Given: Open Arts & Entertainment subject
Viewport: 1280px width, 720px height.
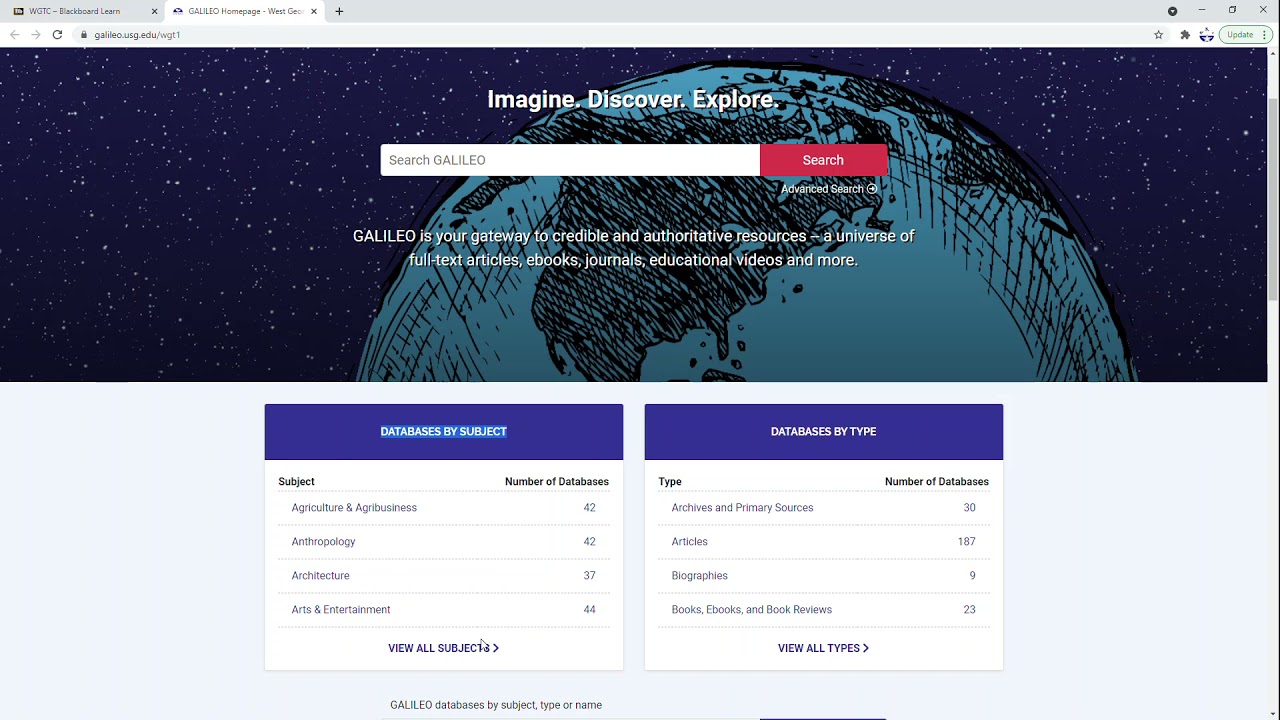Looking at the screenshot, I should [341, 610].
